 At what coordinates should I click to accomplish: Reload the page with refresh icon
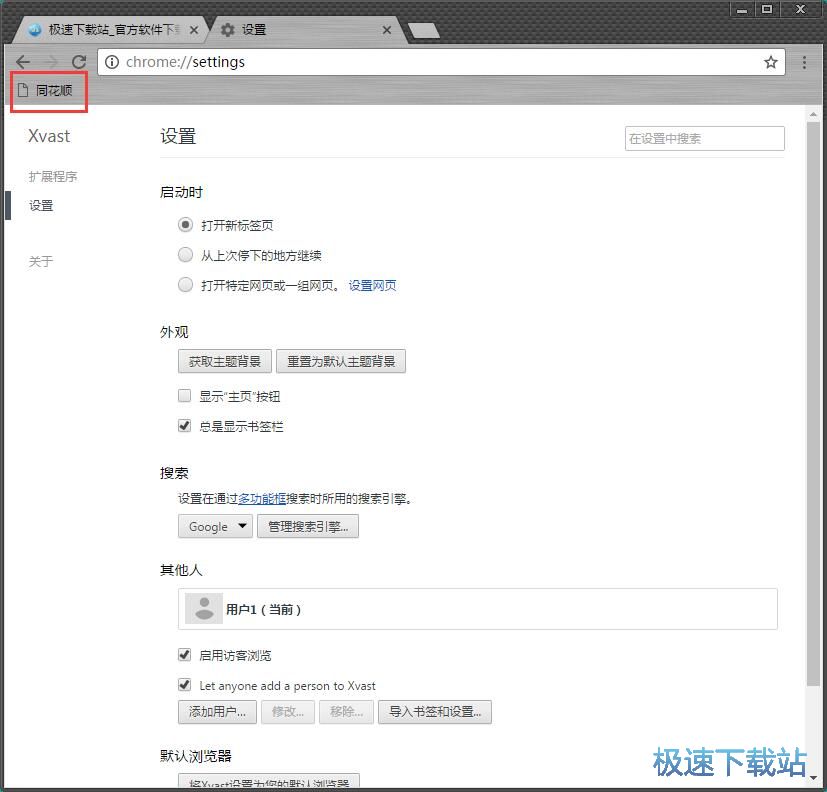(x=79, y=62)
